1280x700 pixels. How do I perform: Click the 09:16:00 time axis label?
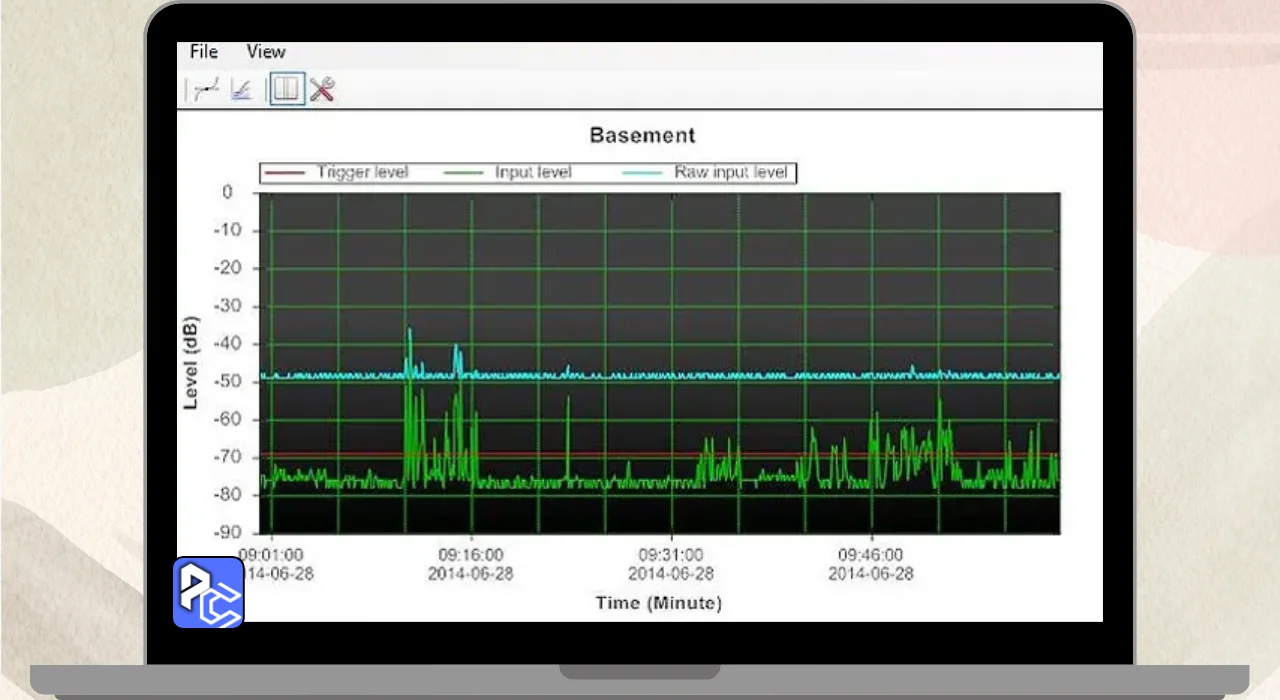(470, 555)
